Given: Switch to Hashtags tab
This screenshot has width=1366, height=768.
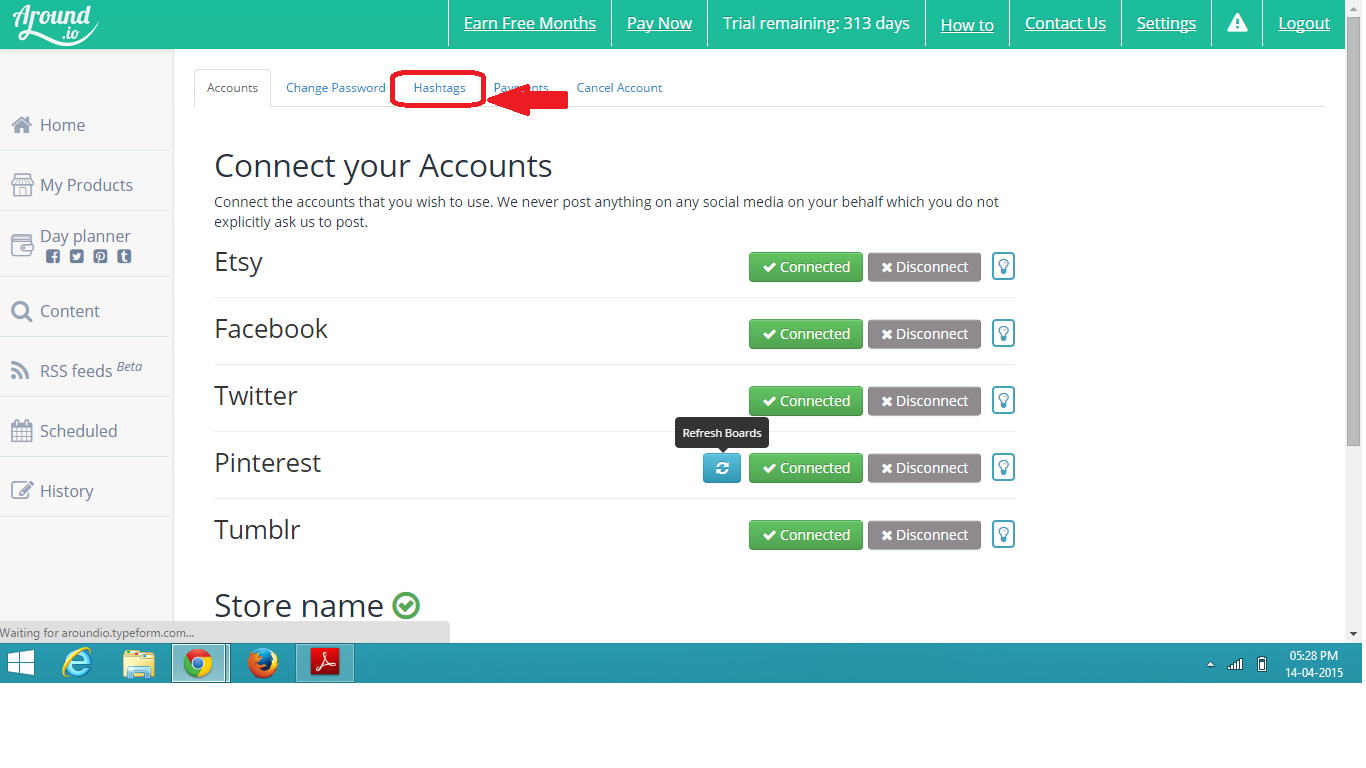Looking at the screenshot, I should (440, 88).
